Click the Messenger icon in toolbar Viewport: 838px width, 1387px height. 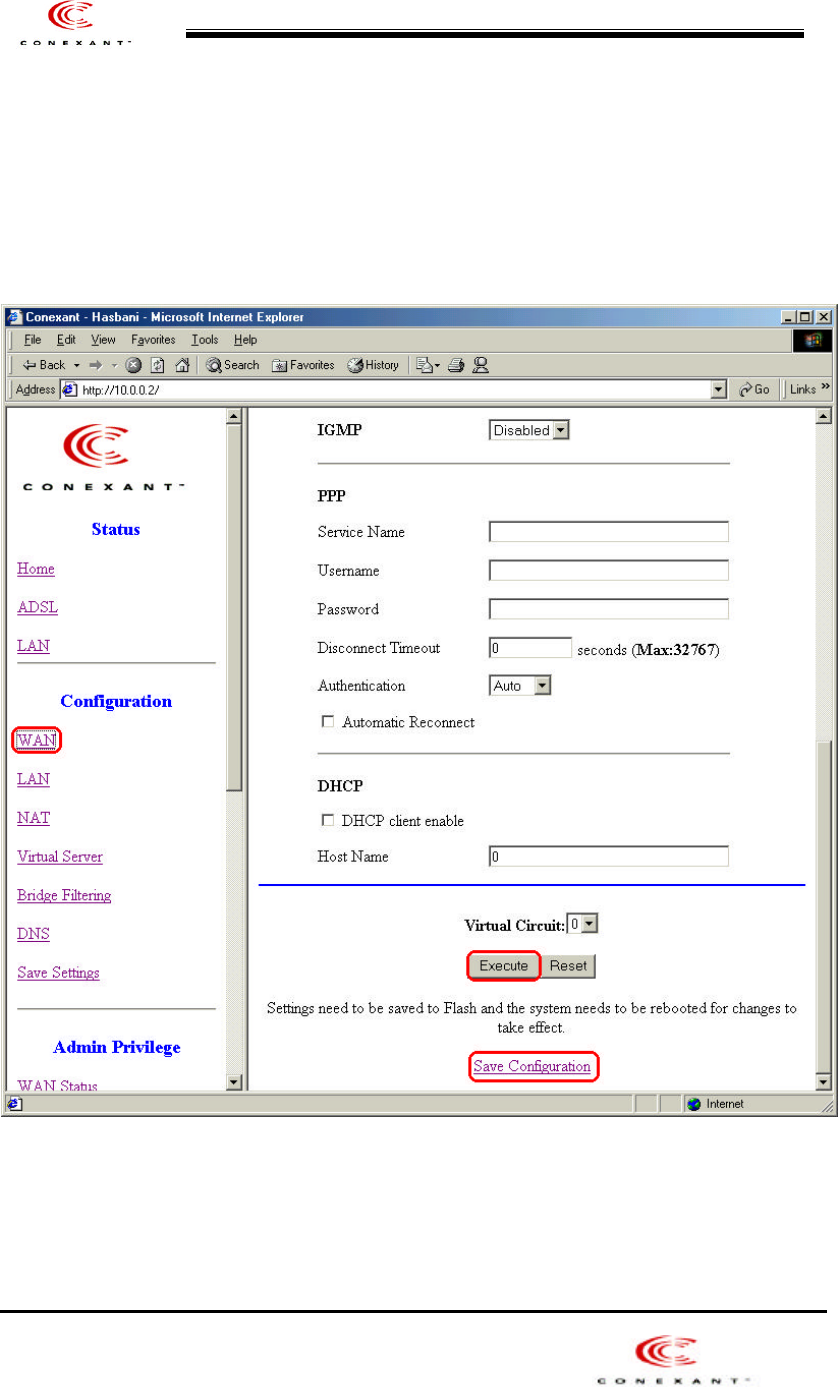[x=480, y=365]
